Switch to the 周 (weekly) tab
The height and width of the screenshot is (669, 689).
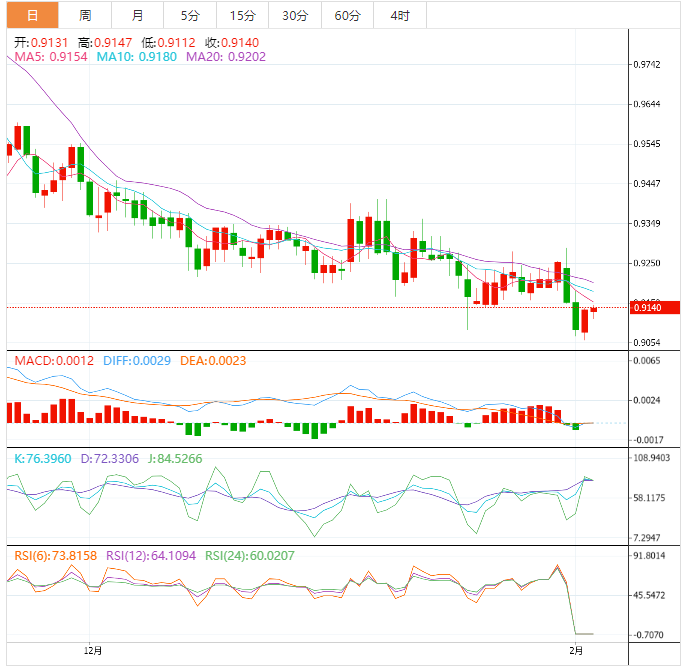85,15
